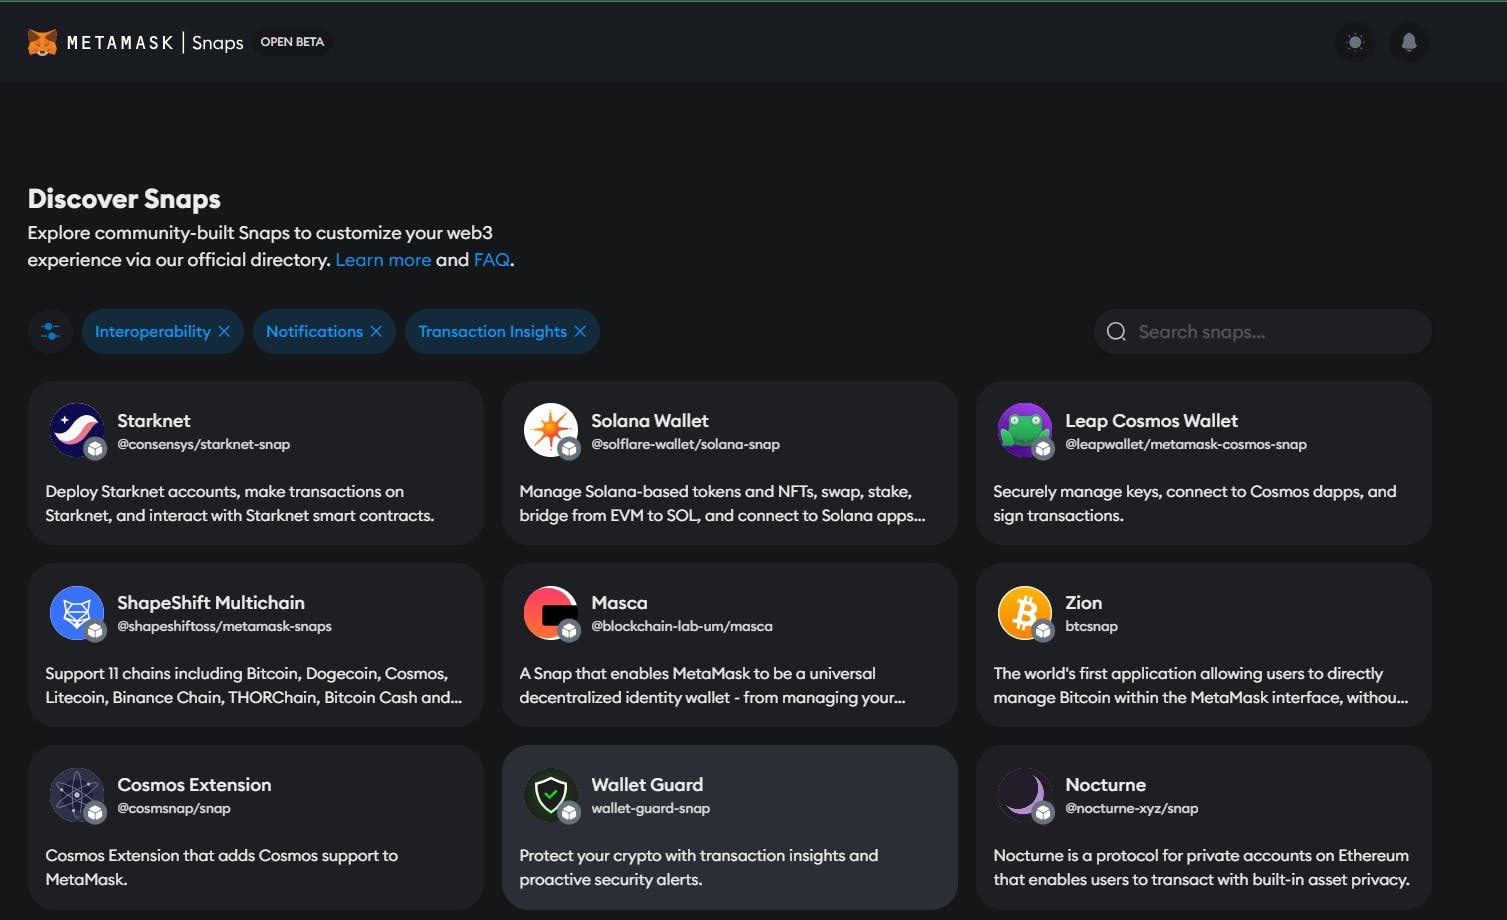Click the MetaMask fox logo
The image size is (1507, 920).
click(42, 42)
